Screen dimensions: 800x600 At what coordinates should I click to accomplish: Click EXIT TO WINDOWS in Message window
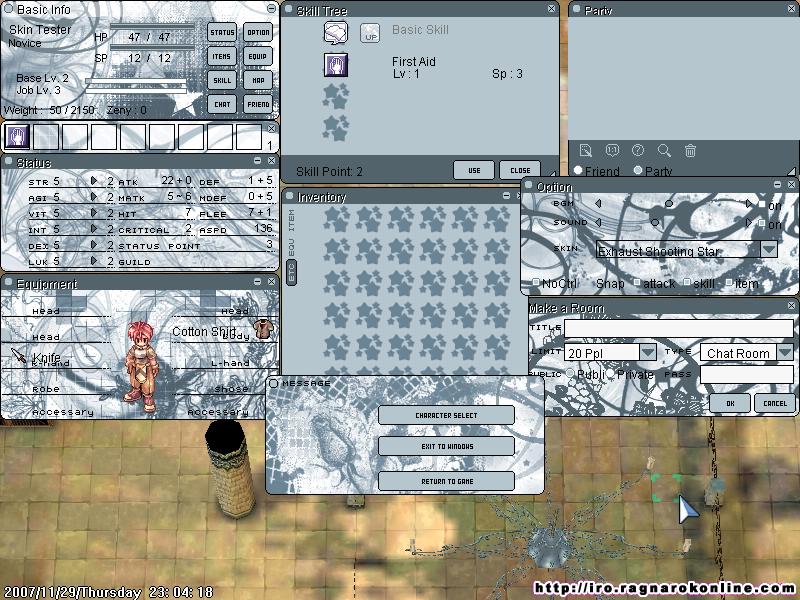coord(446,446)
